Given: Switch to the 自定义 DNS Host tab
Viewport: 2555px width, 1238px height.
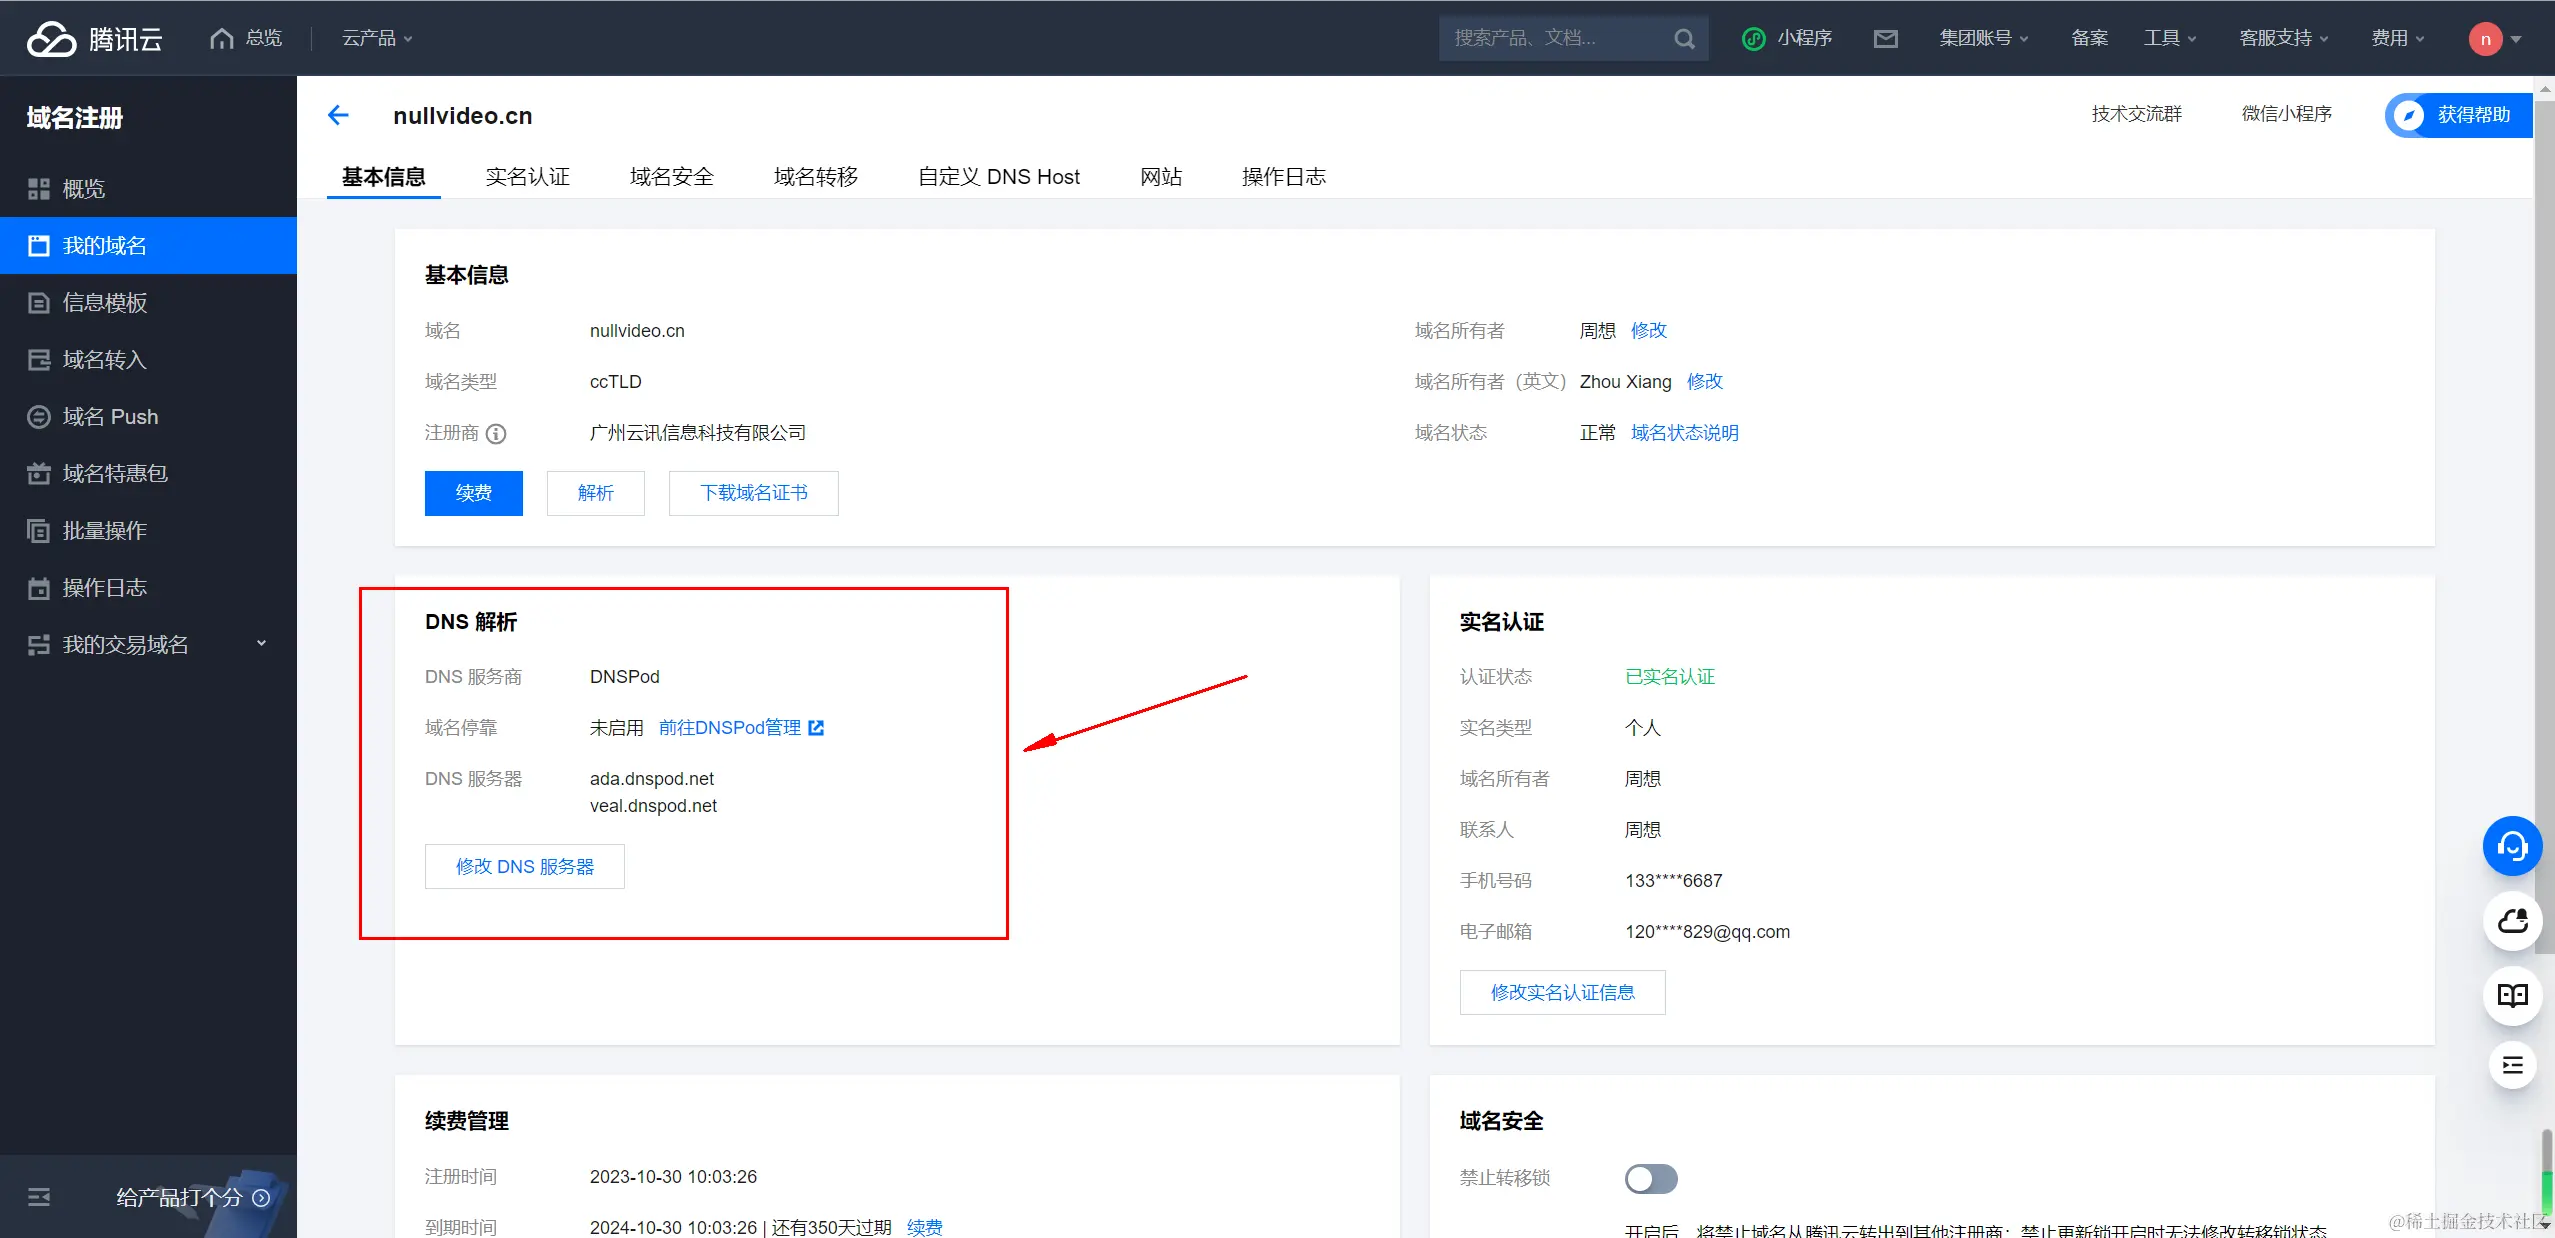Looking at the screenshot, I should tap(998, 177).
